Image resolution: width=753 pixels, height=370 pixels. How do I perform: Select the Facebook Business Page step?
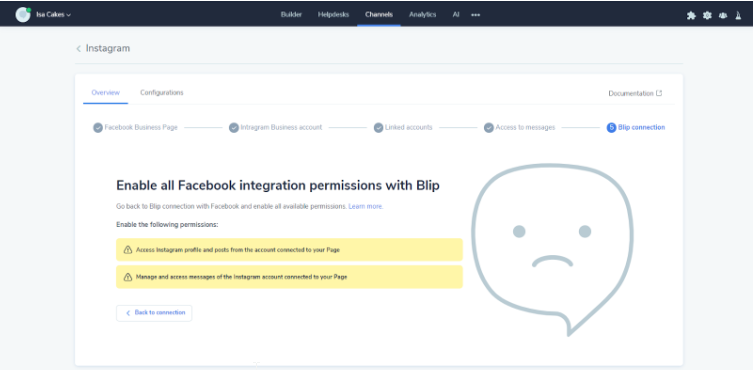(135, 128)
